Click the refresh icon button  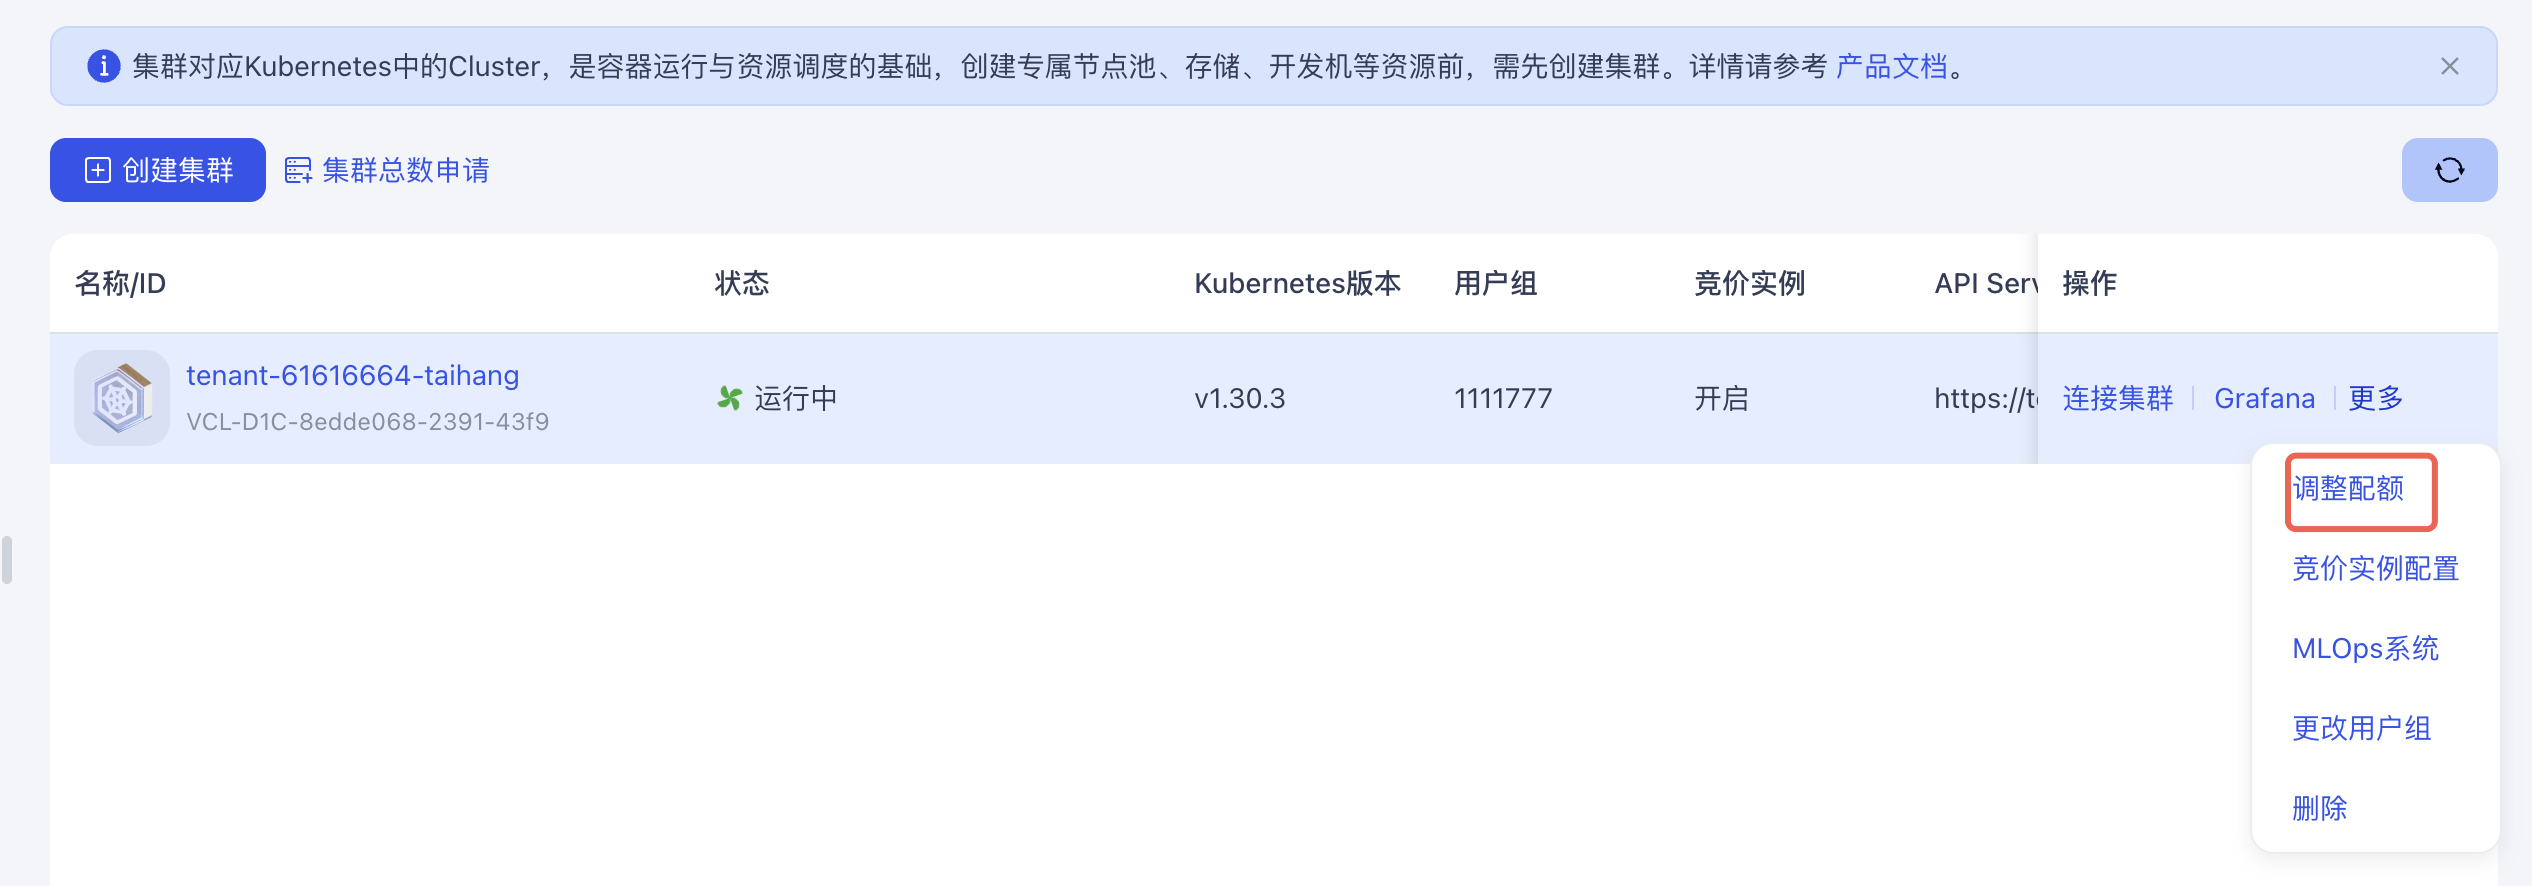[x=2449, y=170]
